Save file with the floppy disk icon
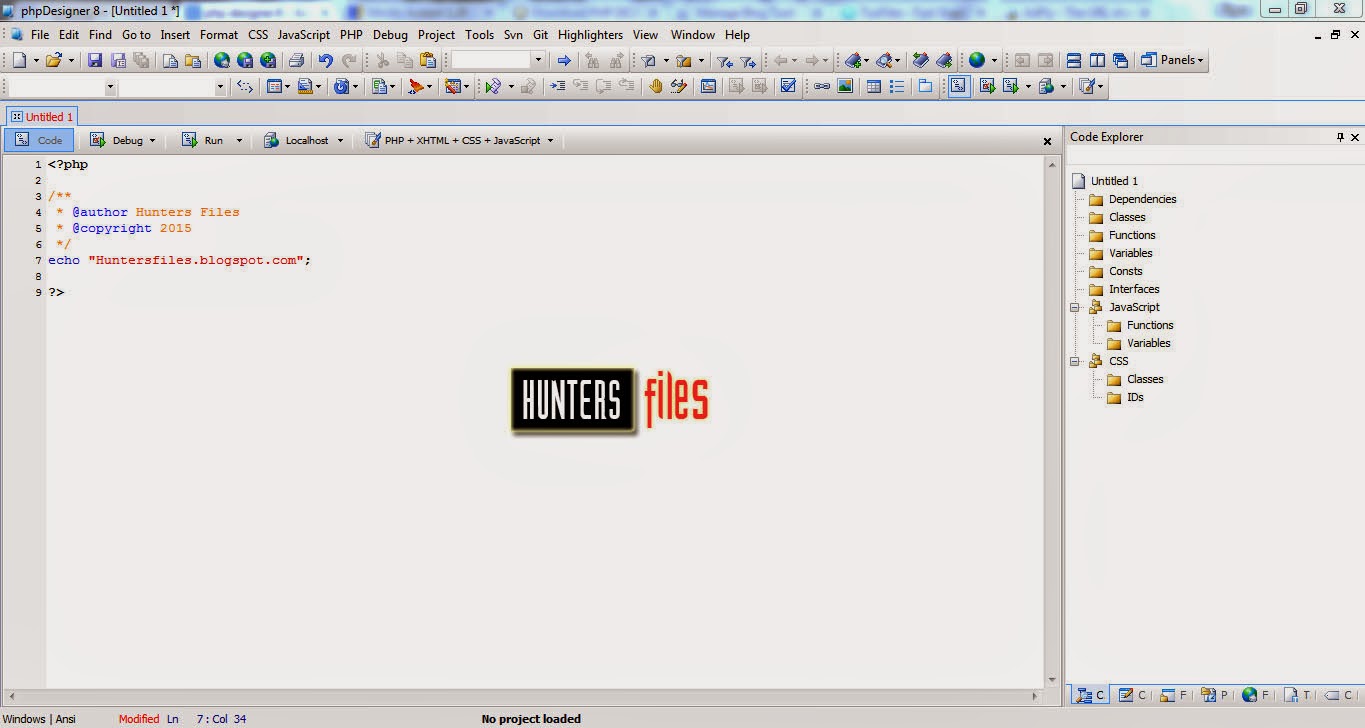Viewport: 1365px width, 728px height. click(x=95, y=60)
